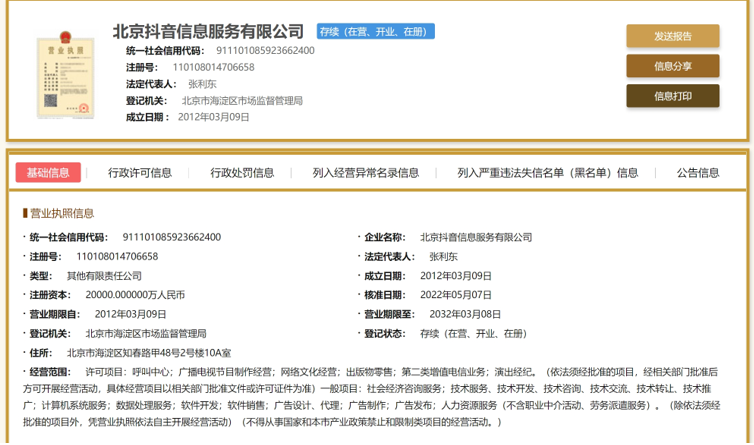Click the 信息分享 button

click(673, 66)
